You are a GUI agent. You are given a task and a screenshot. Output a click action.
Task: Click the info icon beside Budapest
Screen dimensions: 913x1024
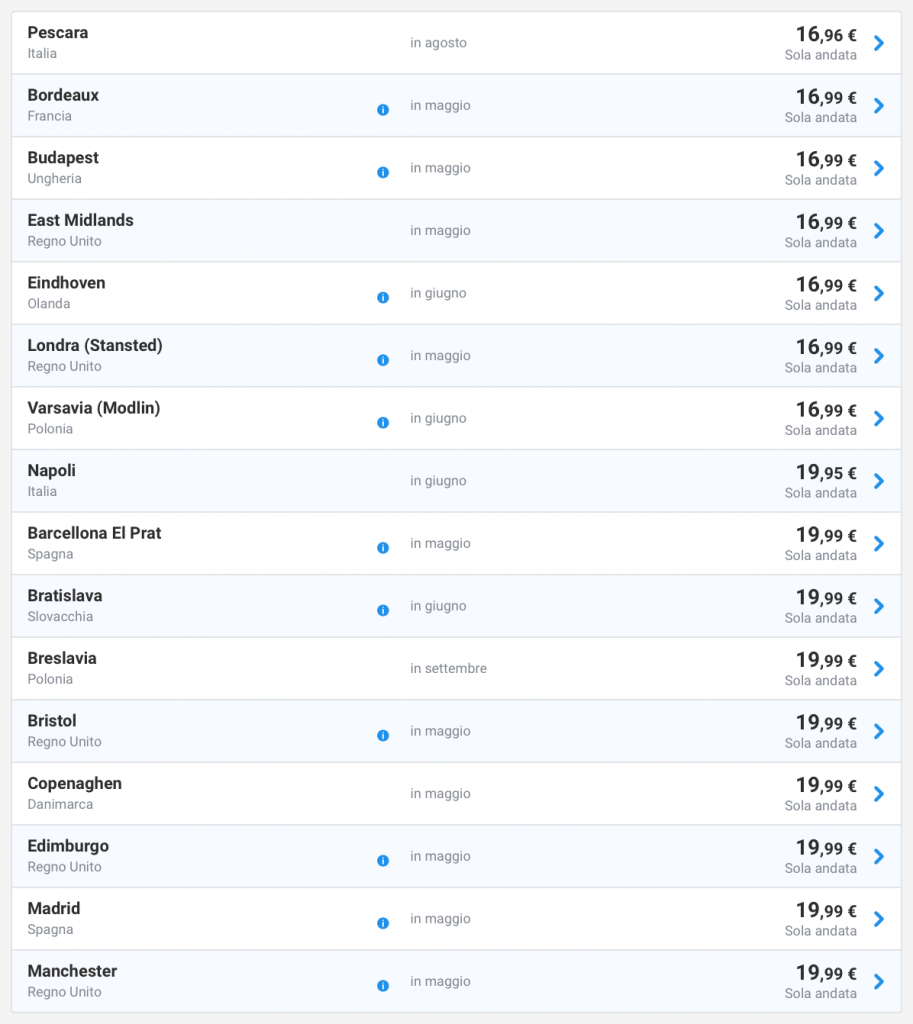tap(383, 172)
